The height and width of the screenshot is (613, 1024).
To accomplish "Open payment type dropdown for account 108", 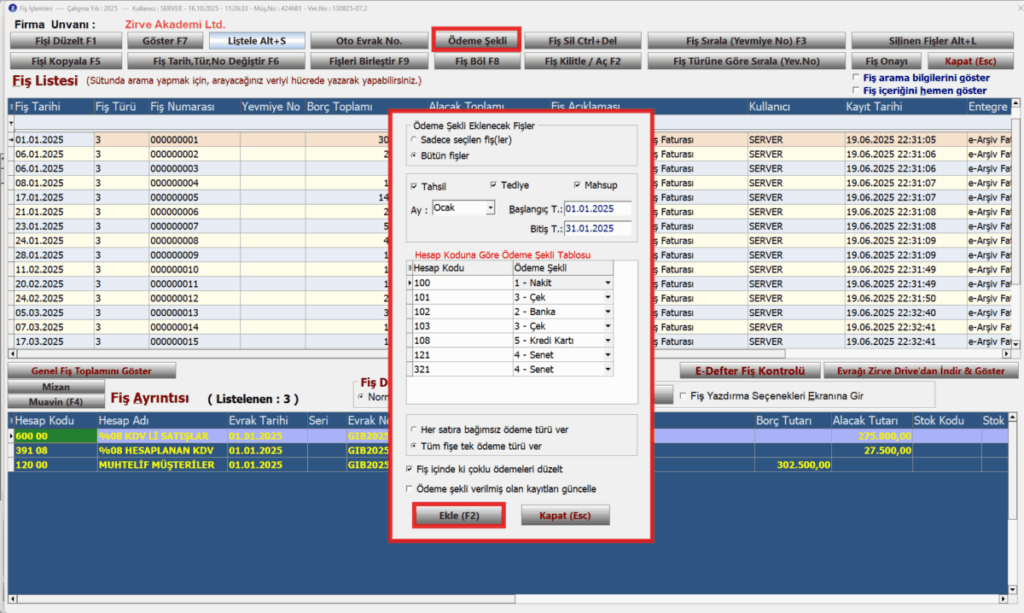I will tap(607, 340).
